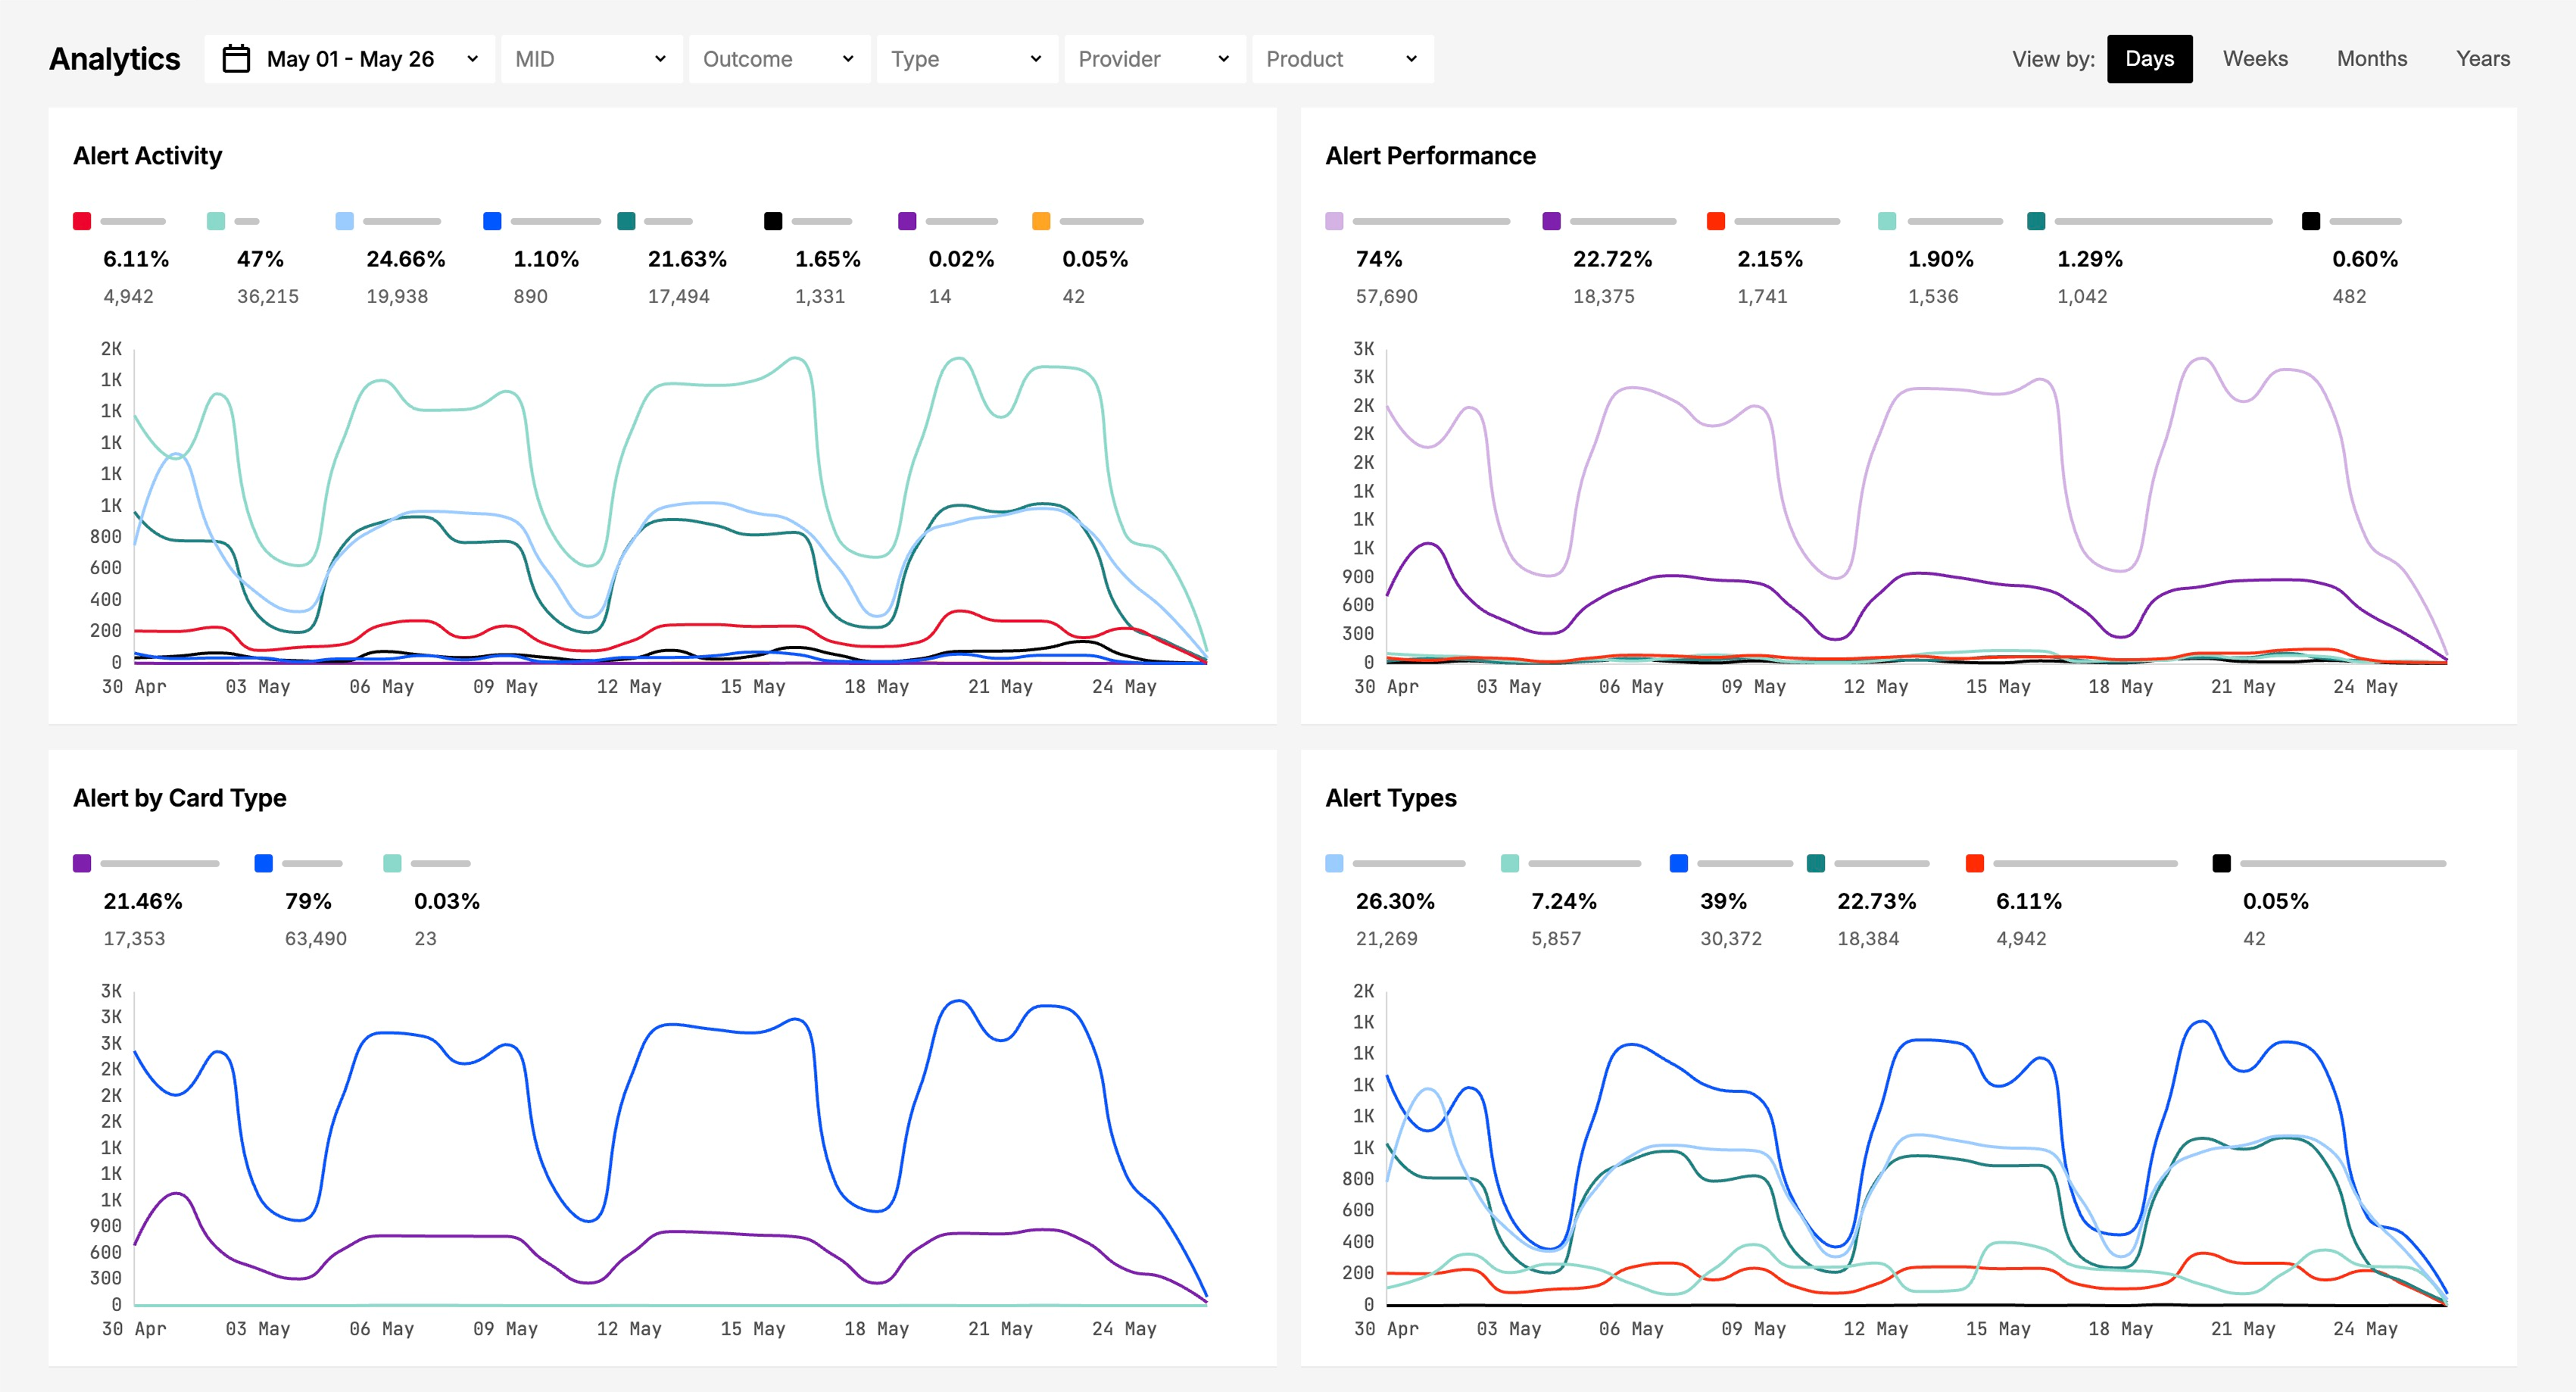Expand the Product filter dropdown
Viewport: 2576px width, 1392px height.
[1342, 59]
